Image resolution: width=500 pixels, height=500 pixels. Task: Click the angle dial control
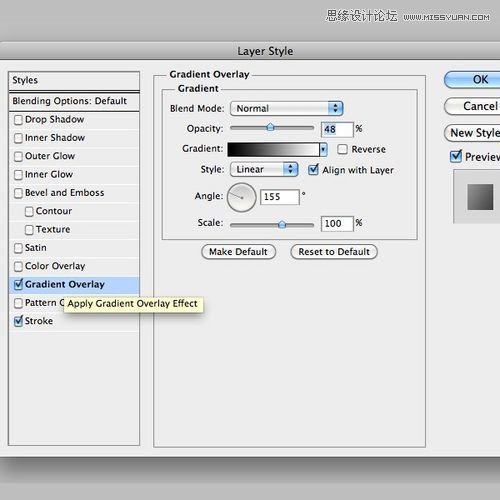click(242, 197)
